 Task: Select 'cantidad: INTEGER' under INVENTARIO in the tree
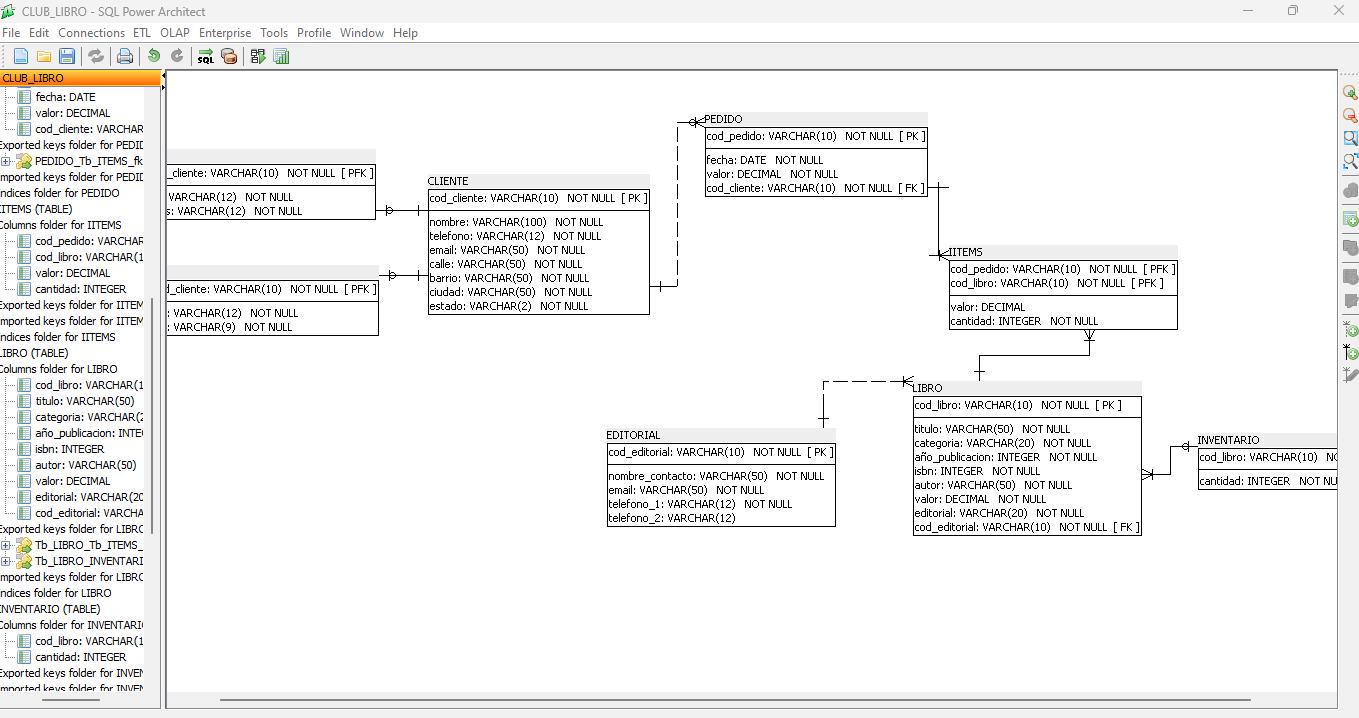point(80,657)
